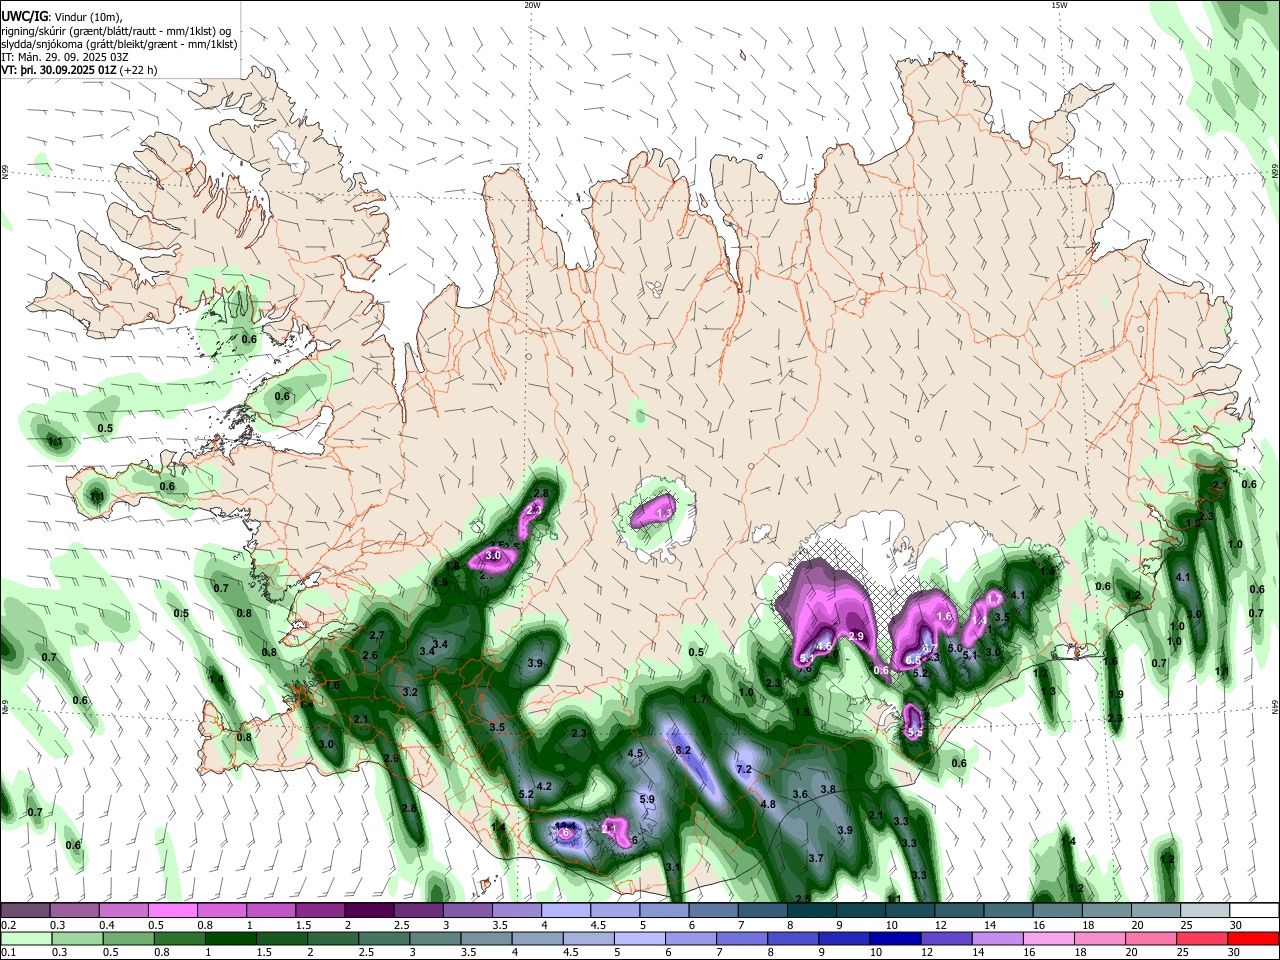Choose the light grey 25 mm snow swatch
The height and width of the screenshot is (960, 1280).
[x=1205, y=911]
